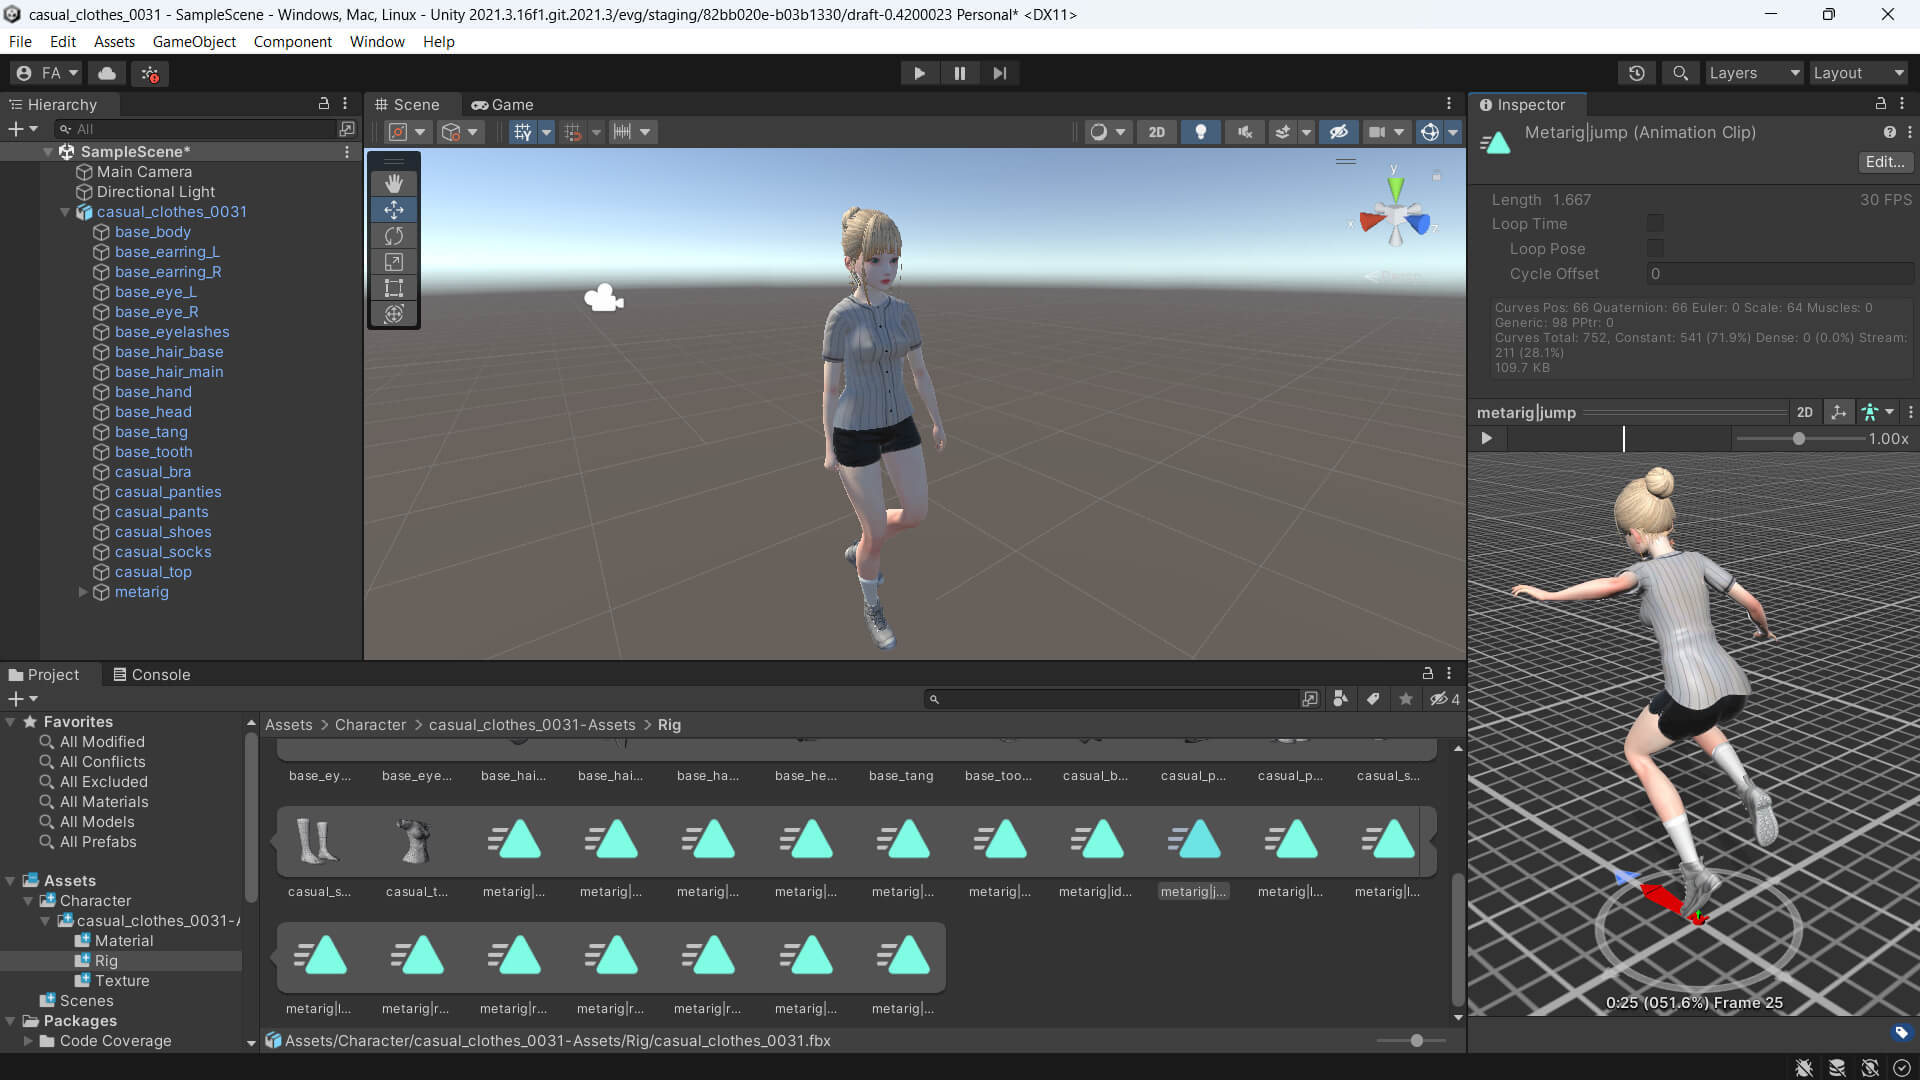Image resolution: width=1920 pixels, height=1080 pixels.
Task: Click the preview pivot and mass center icon
Action: 1838,412
